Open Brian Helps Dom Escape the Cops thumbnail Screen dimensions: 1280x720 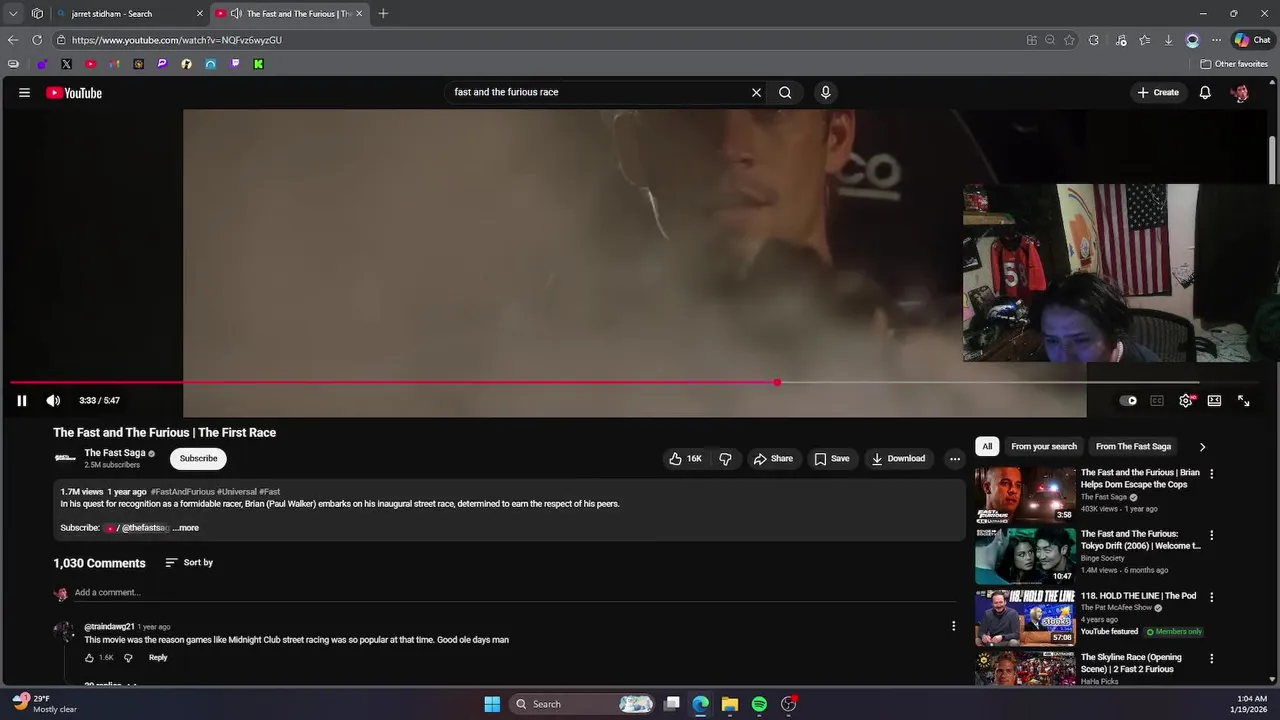tap(1025, 494)
